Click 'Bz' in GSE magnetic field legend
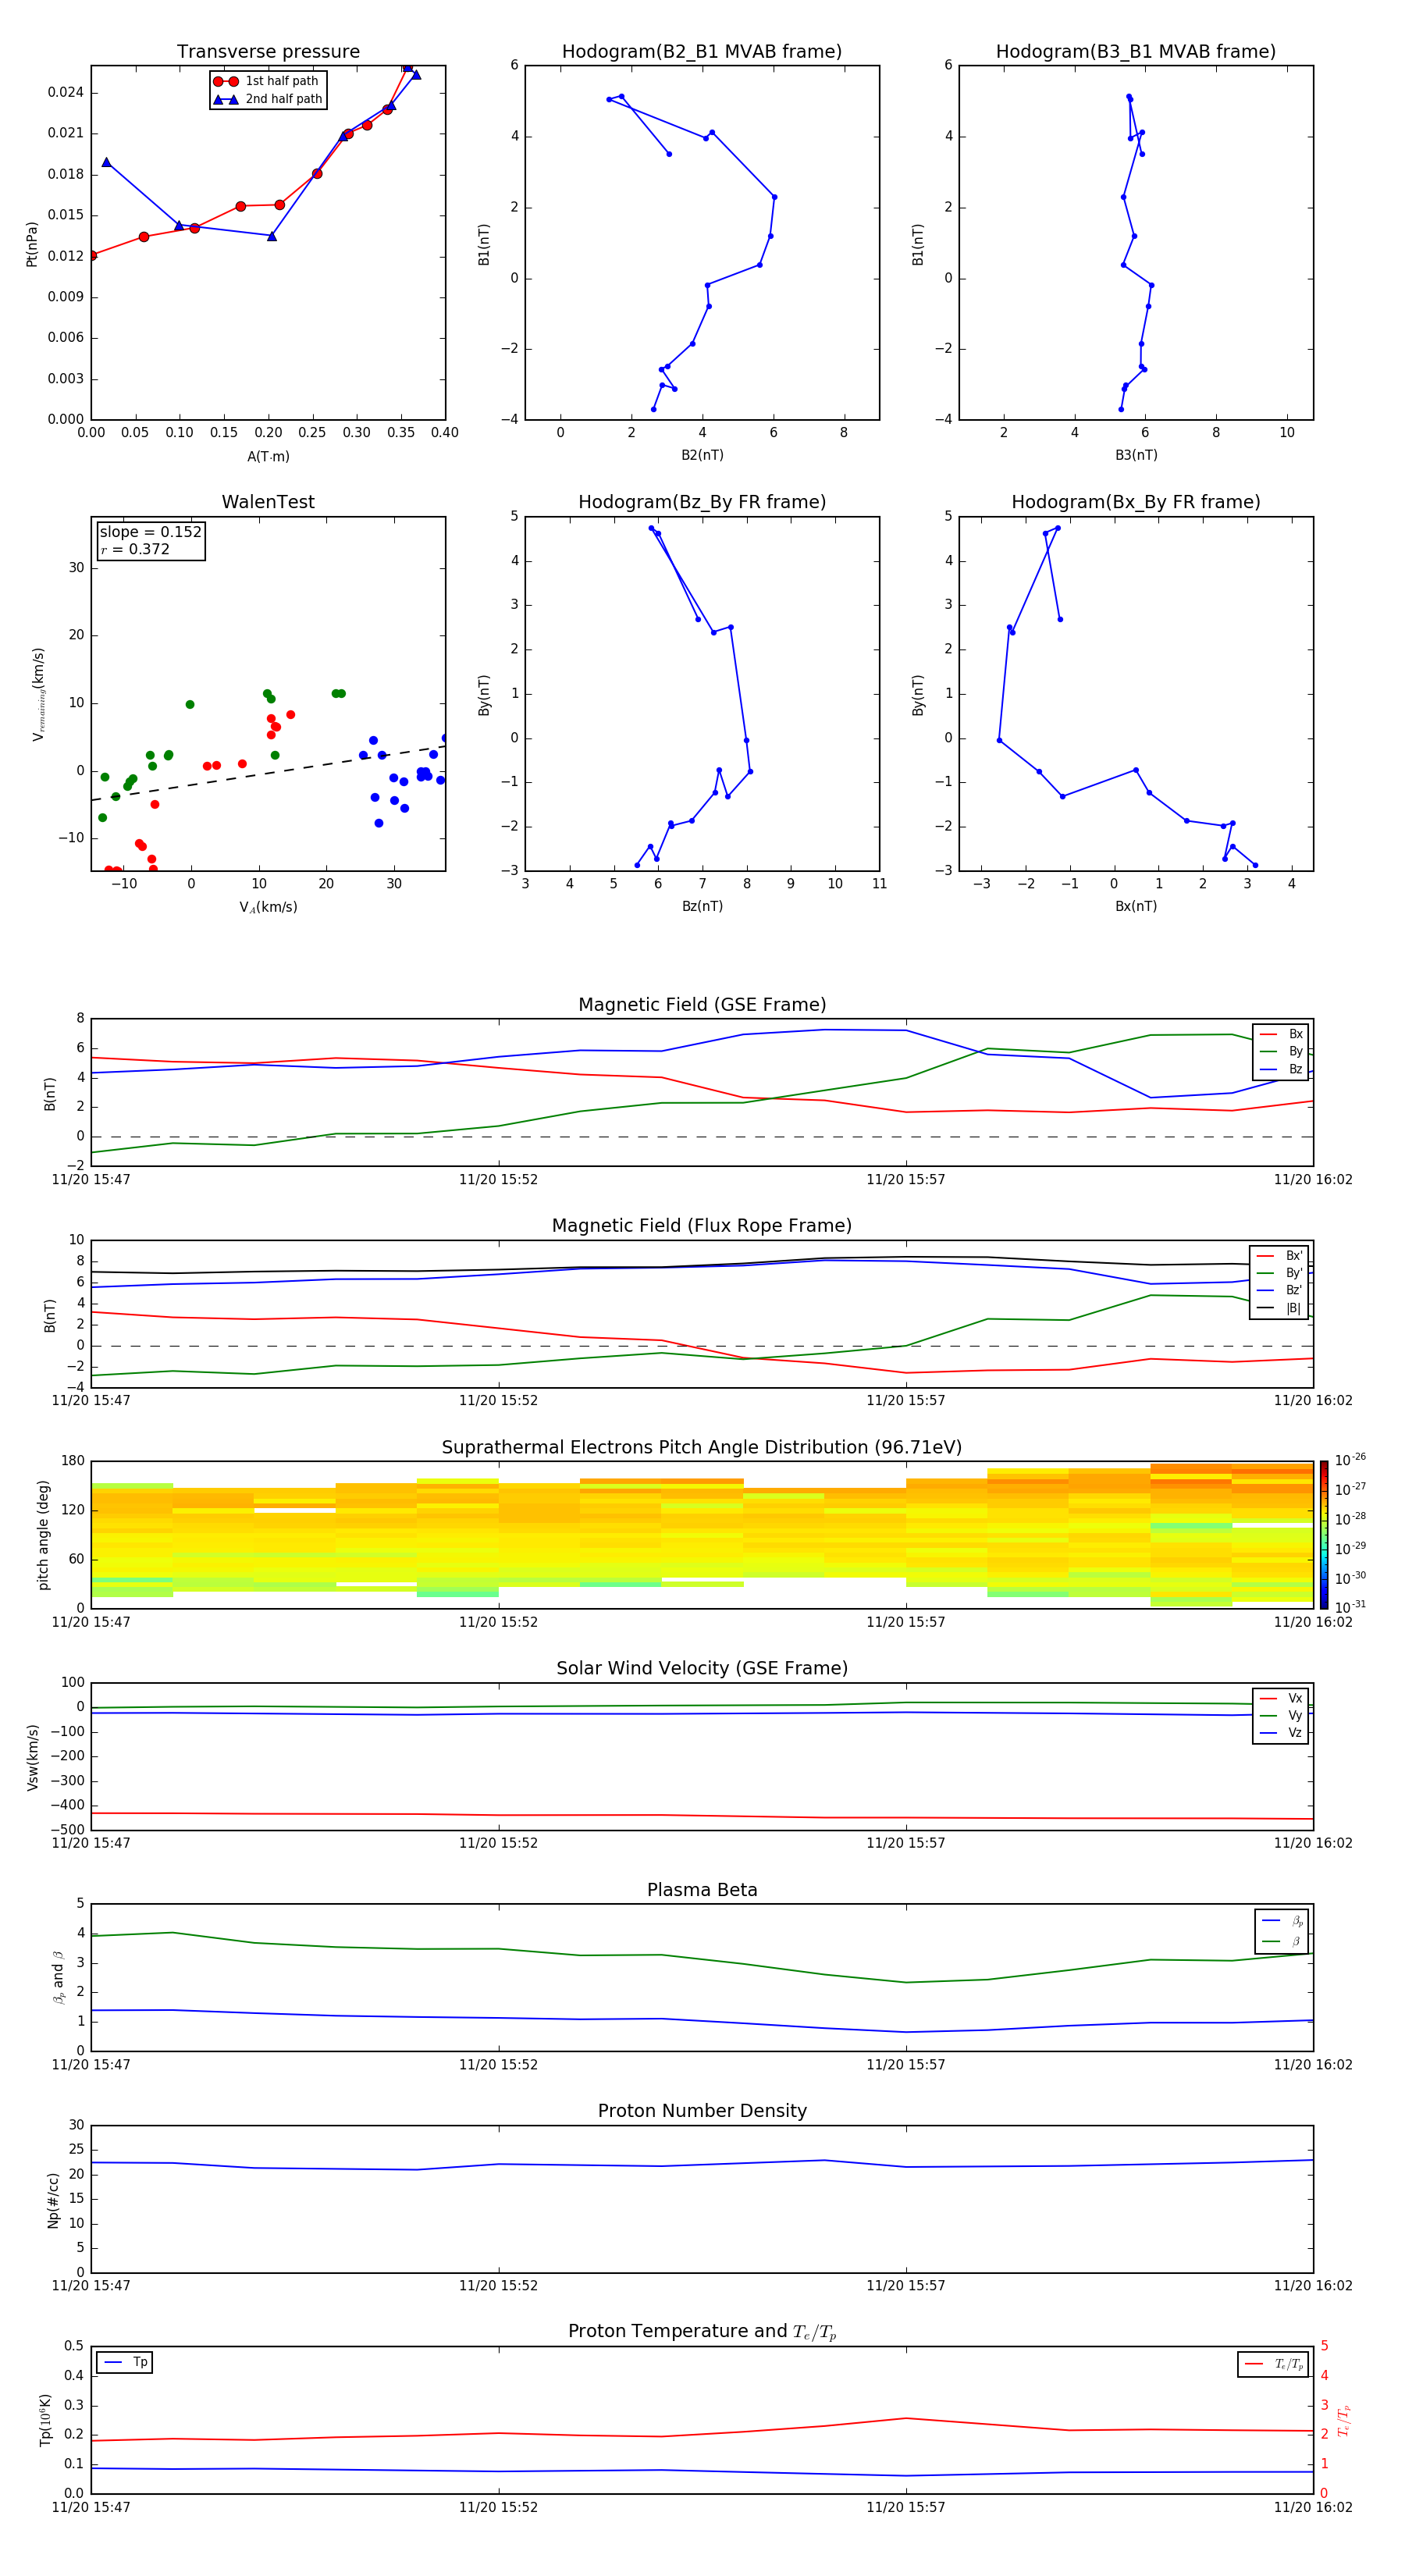Image resolution: width=1405 pixels, height=2576 pixels. 1282,1069
